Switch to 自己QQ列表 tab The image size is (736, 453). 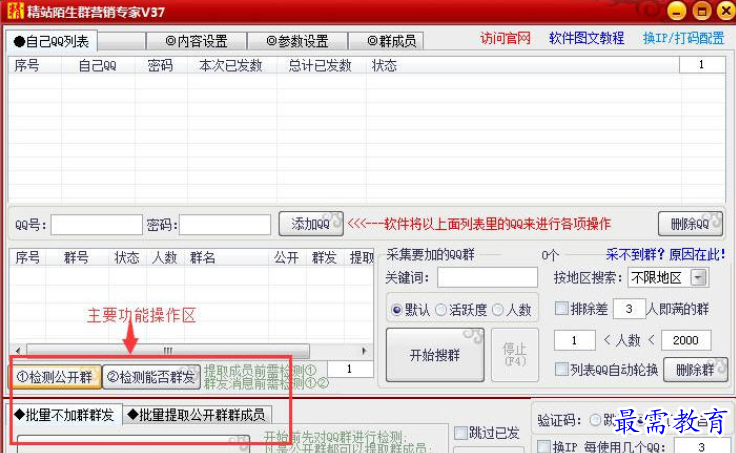point(51,42)
